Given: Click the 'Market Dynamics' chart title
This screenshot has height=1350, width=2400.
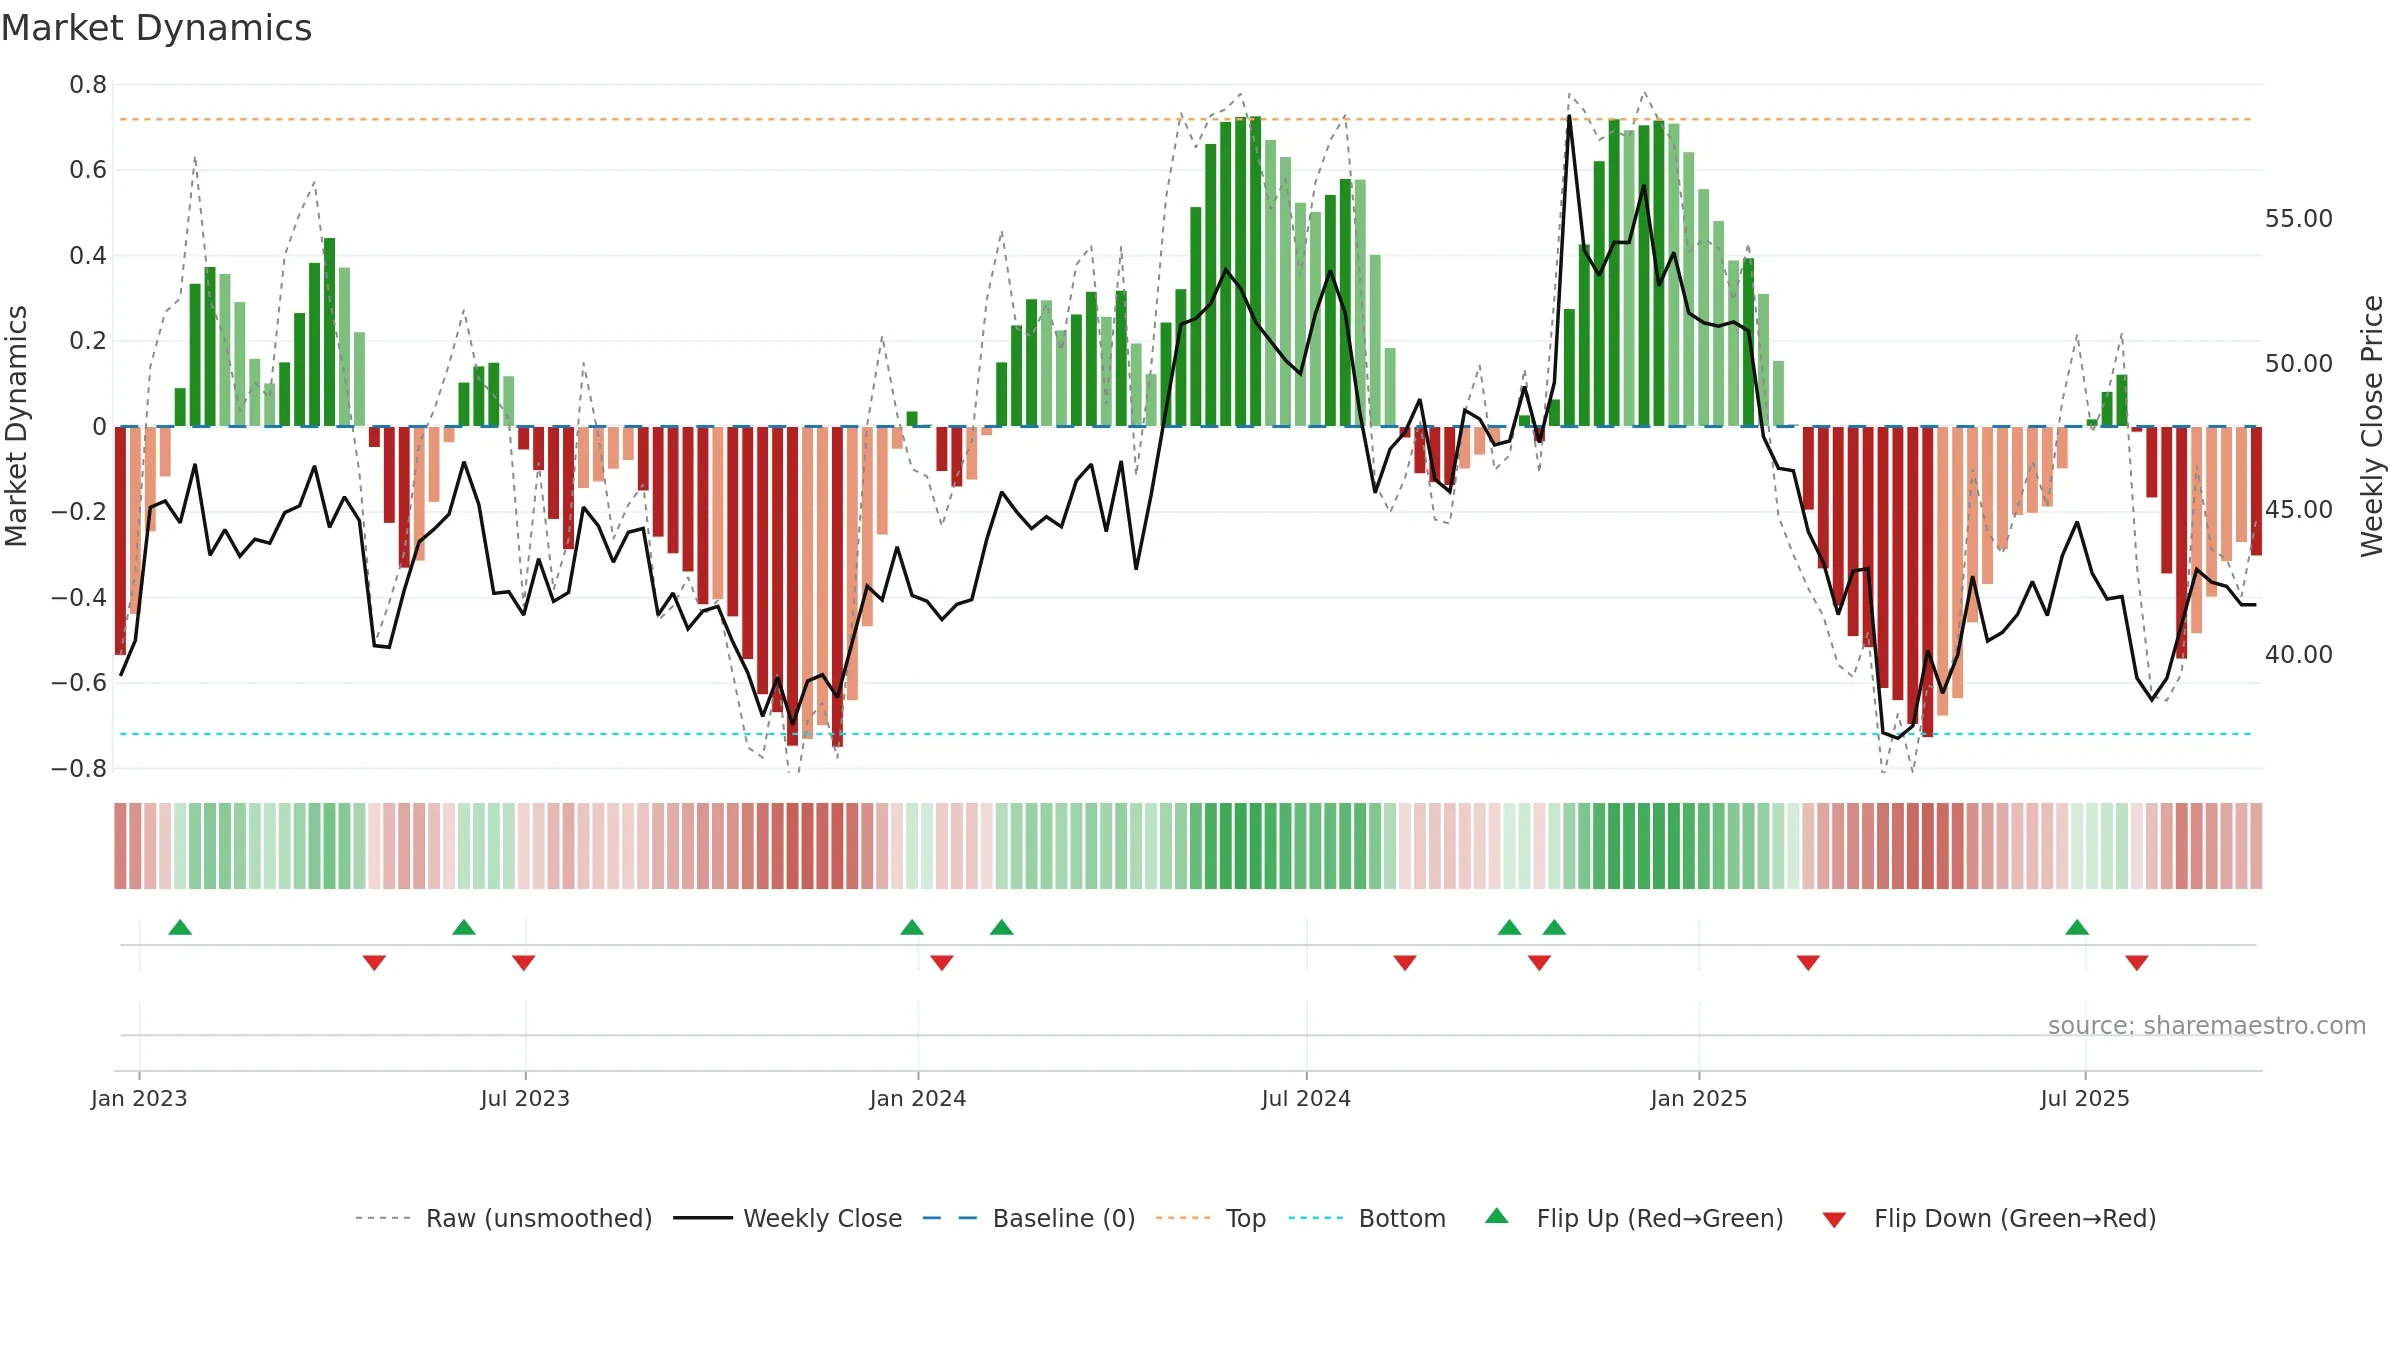Looking at the screenshot, I should click(x=156, y=28).
